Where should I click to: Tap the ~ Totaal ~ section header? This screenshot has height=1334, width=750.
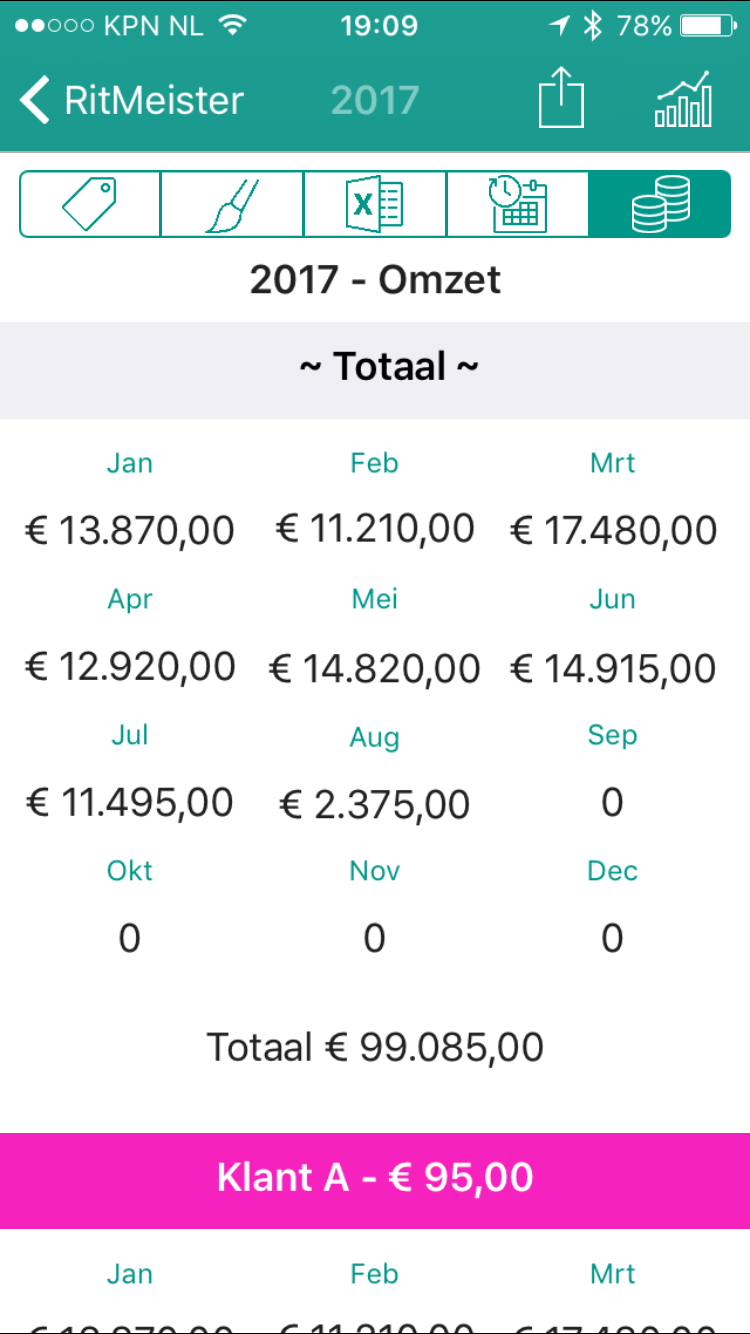[375, 367]
